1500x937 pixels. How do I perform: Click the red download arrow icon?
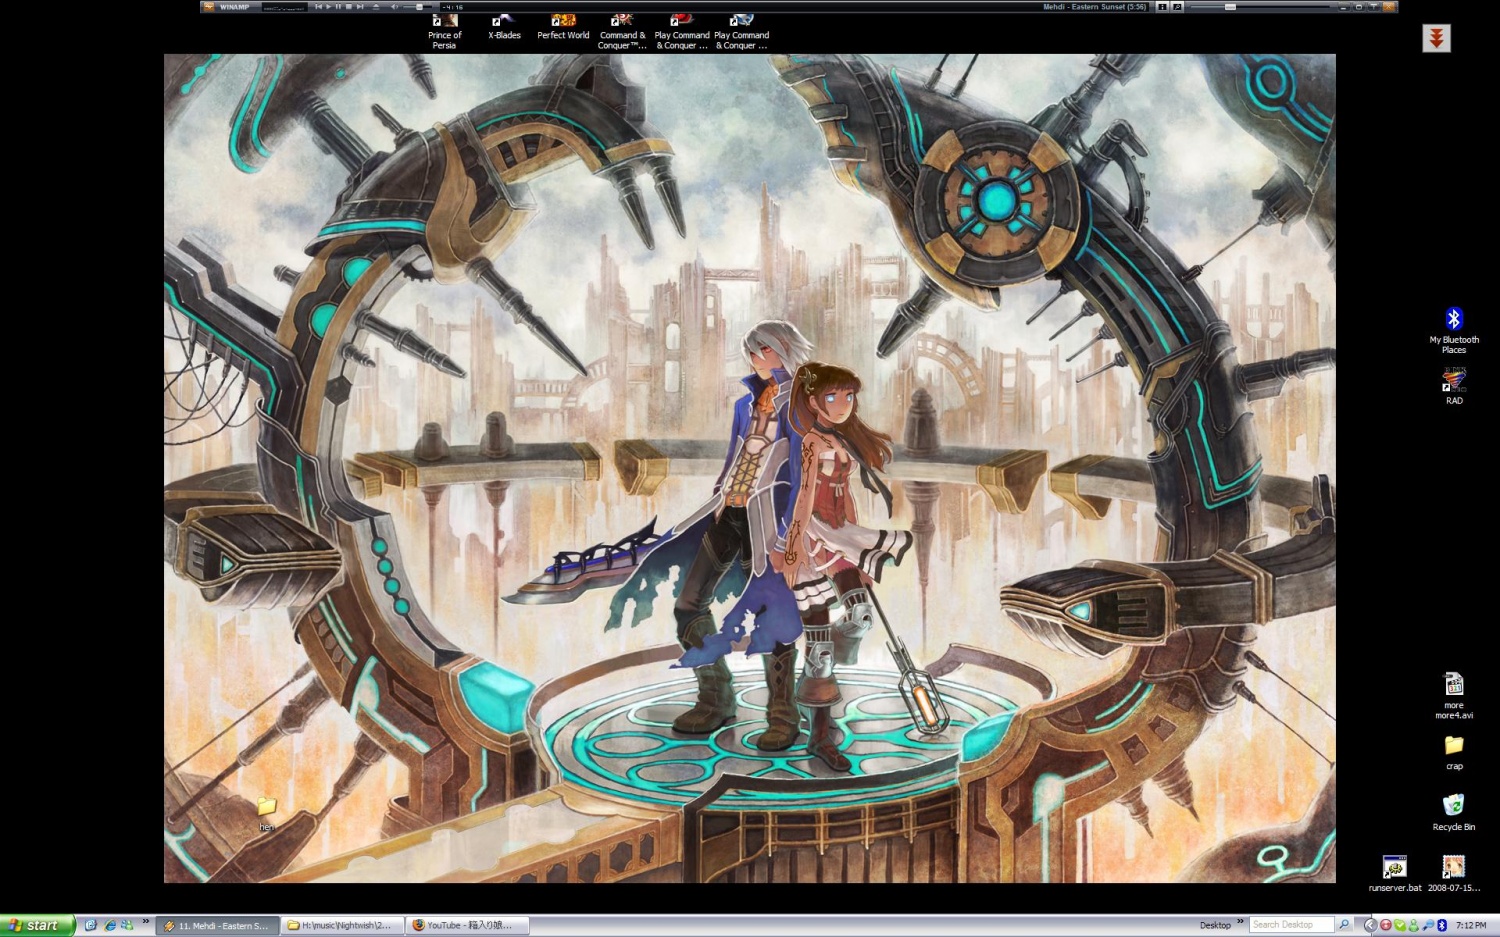point(1436,38)
